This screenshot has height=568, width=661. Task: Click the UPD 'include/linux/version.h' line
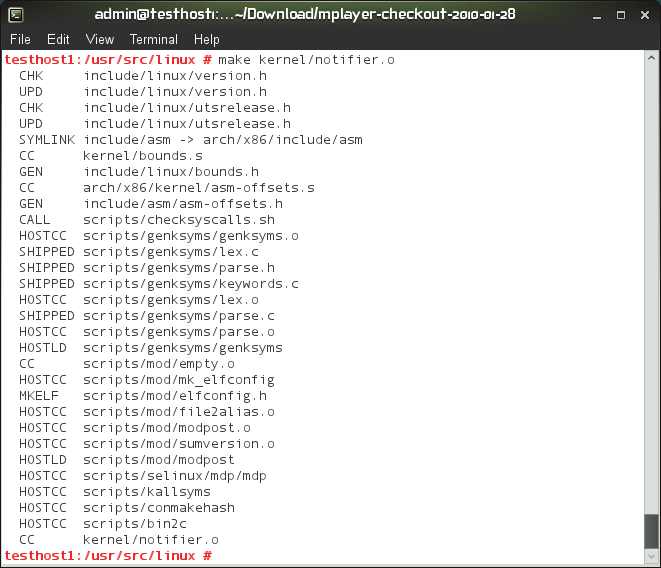click(x=143, y=92)
